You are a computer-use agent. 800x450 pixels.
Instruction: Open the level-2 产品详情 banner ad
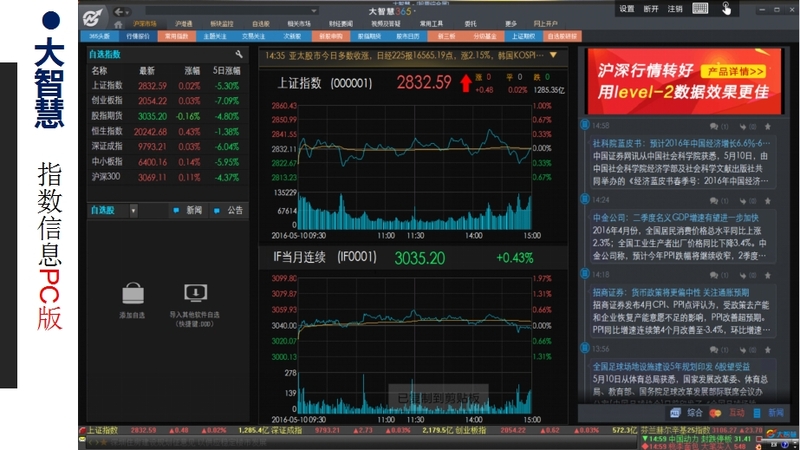coord(684,81)
